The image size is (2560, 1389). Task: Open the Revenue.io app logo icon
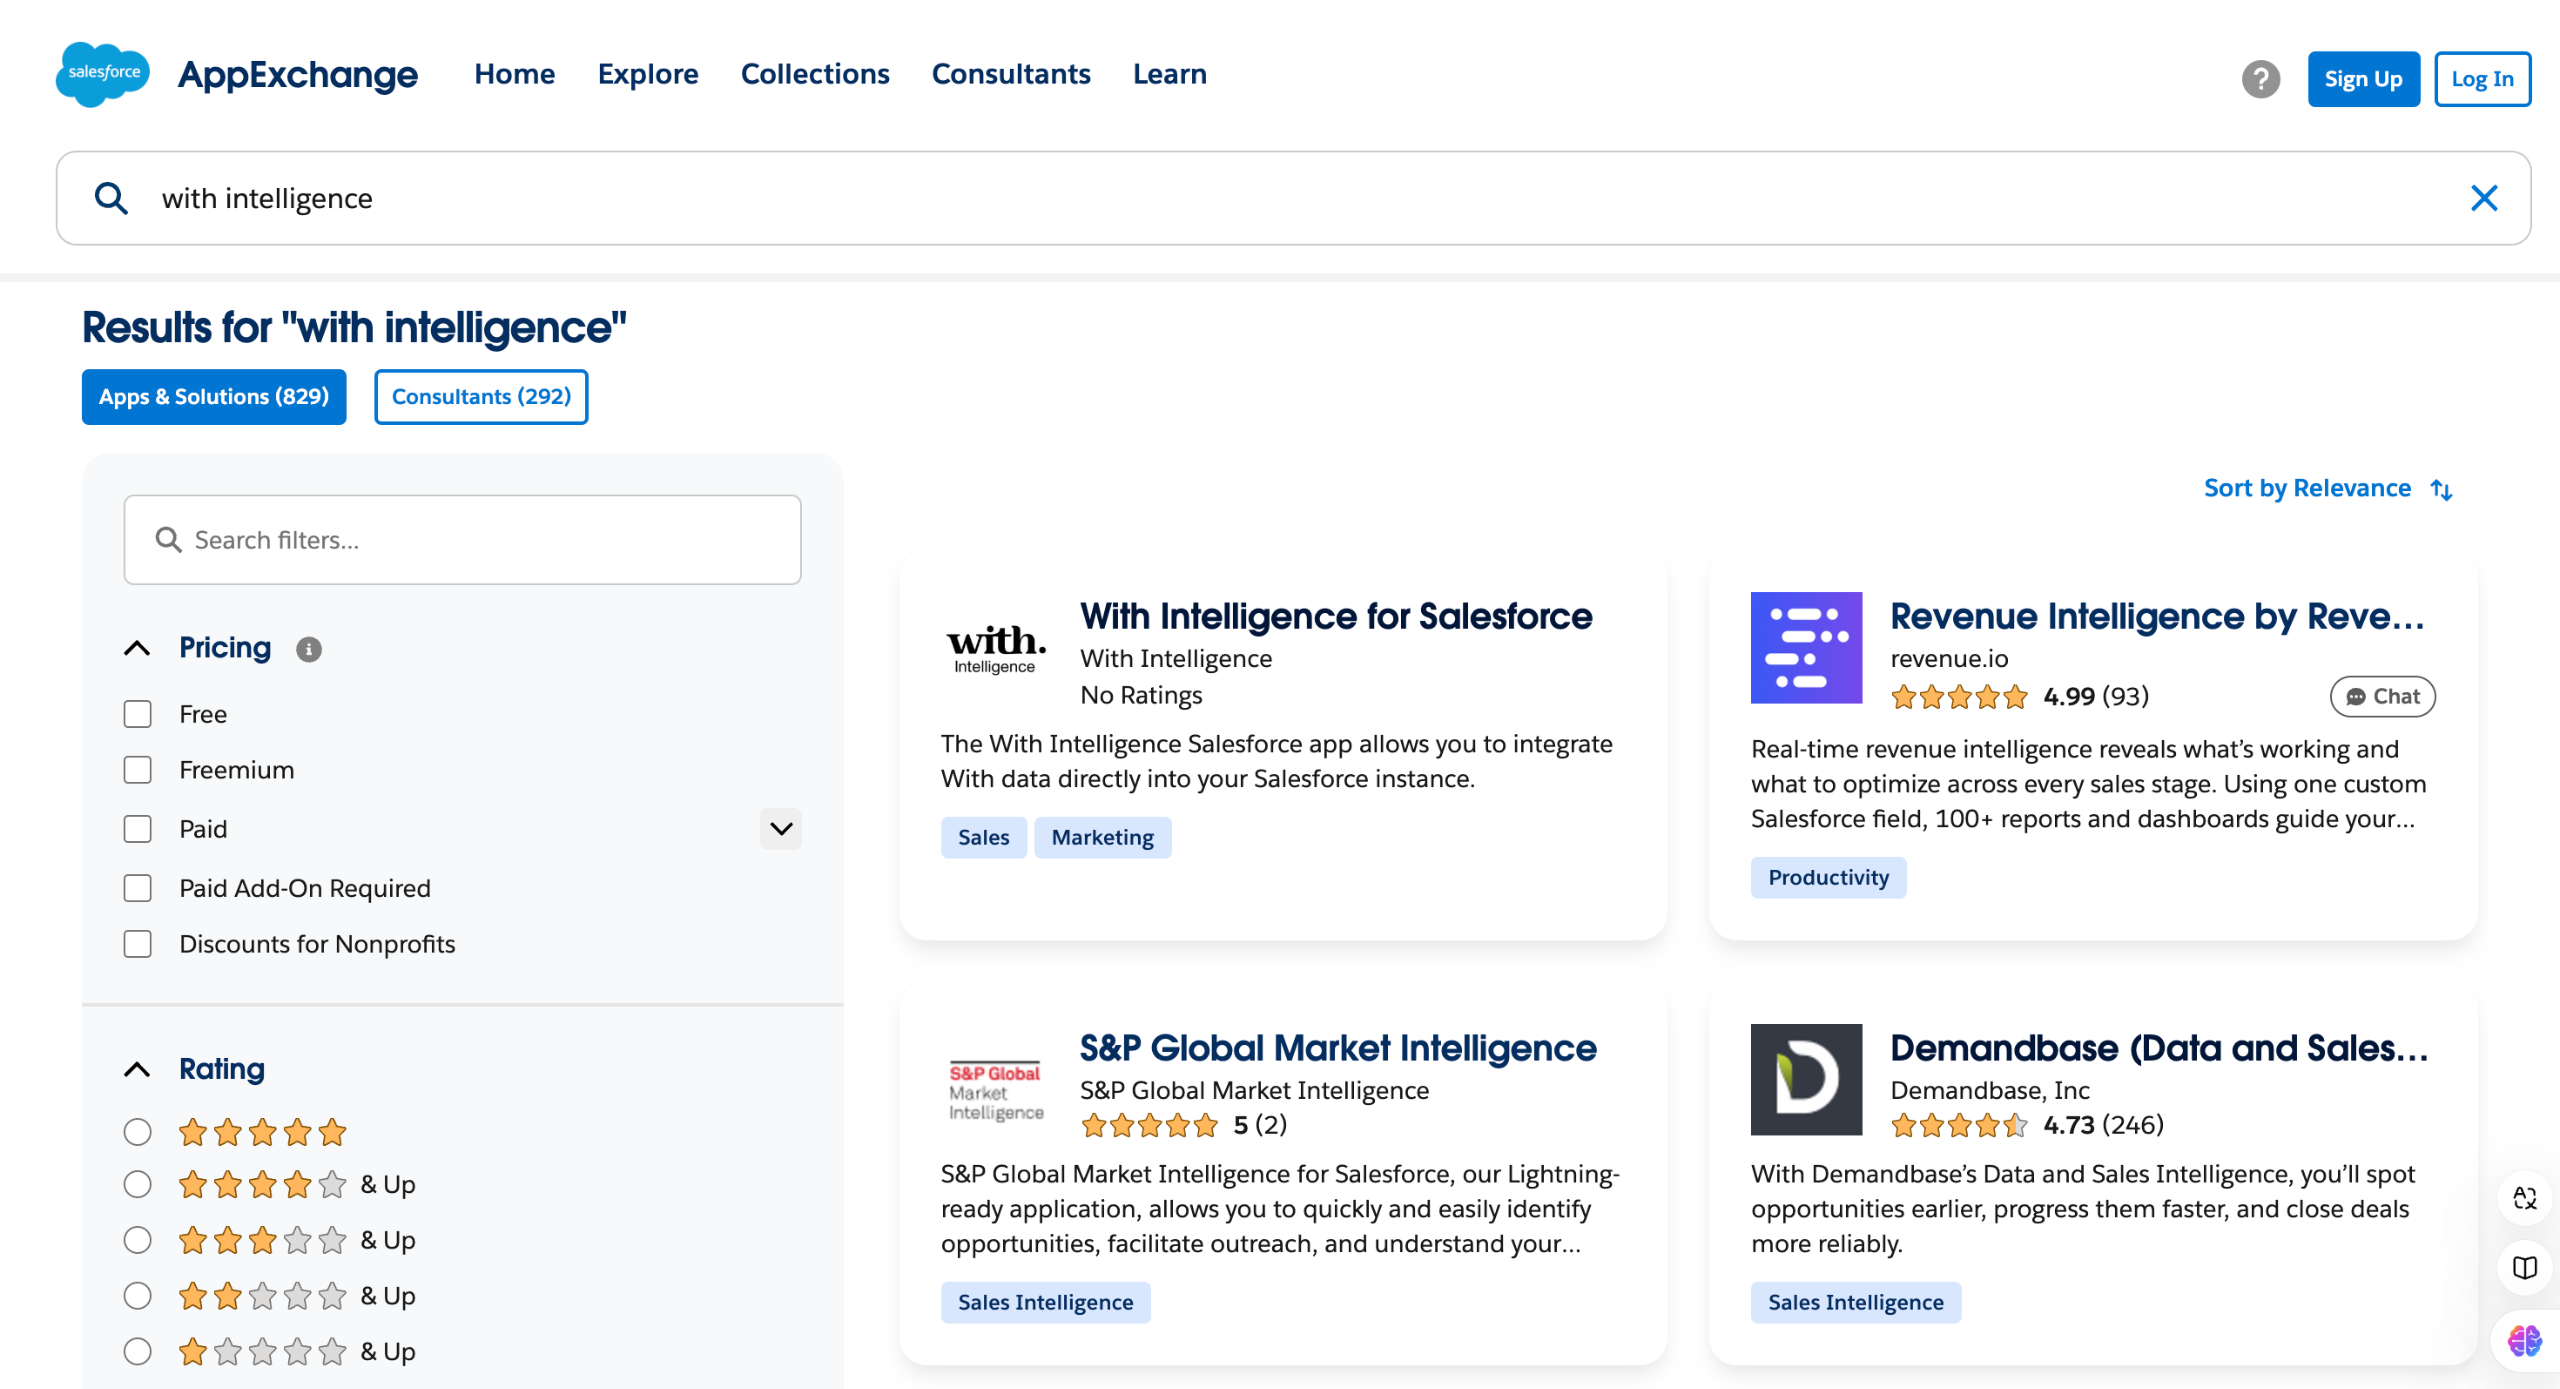(1806, 648)
